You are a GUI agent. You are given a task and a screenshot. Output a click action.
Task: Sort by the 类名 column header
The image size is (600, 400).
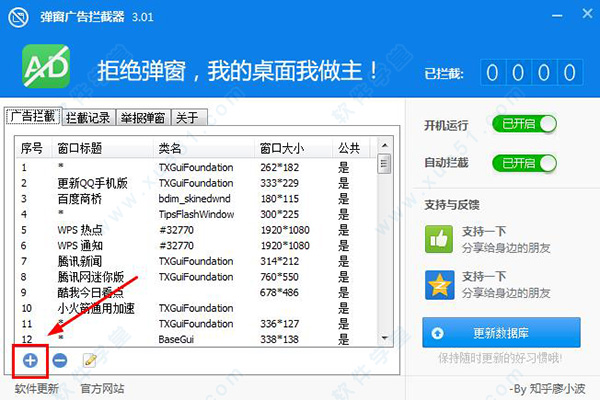point(204,148)
